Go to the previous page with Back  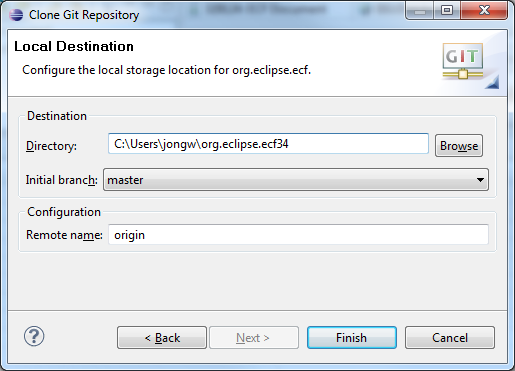pos(162,338)
